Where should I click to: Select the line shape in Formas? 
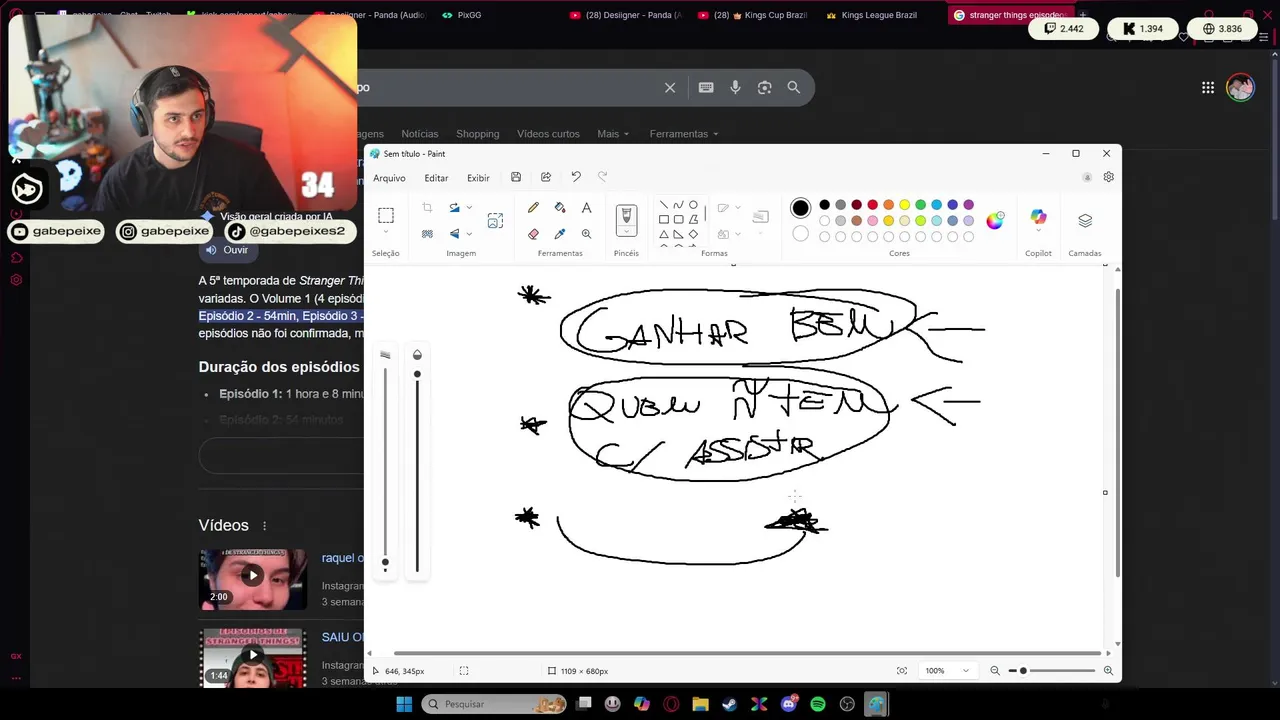(663, 205)
